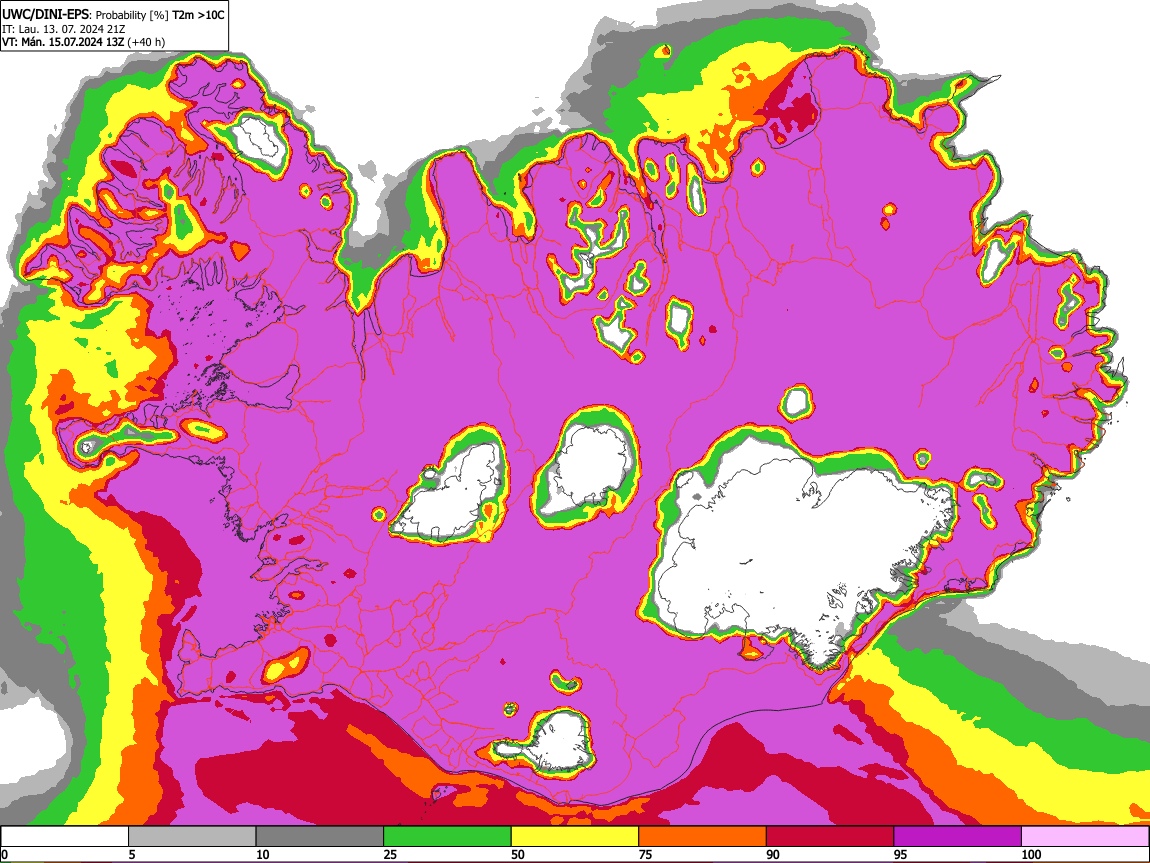Click the white 0–5% legend swatch
The image size is (1150, 863).
[65, 836]
